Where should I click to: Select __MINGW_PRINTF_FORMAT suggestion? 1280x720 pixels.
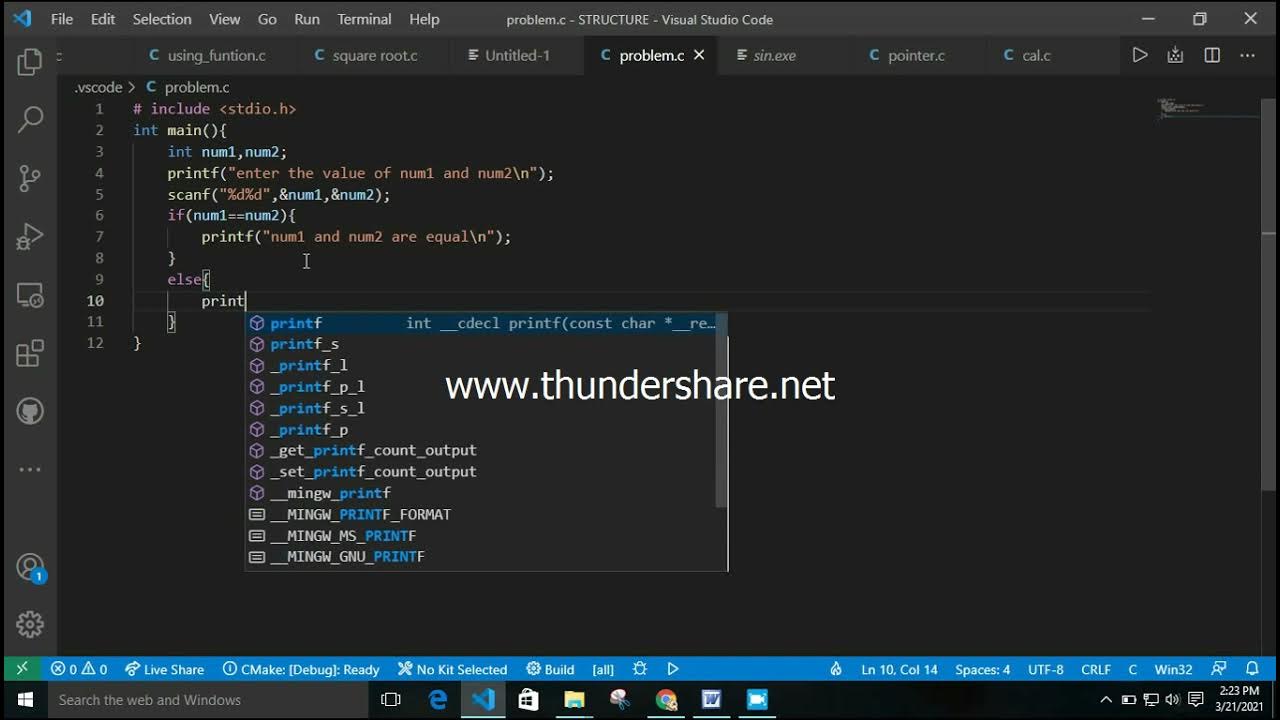point(481,515)
